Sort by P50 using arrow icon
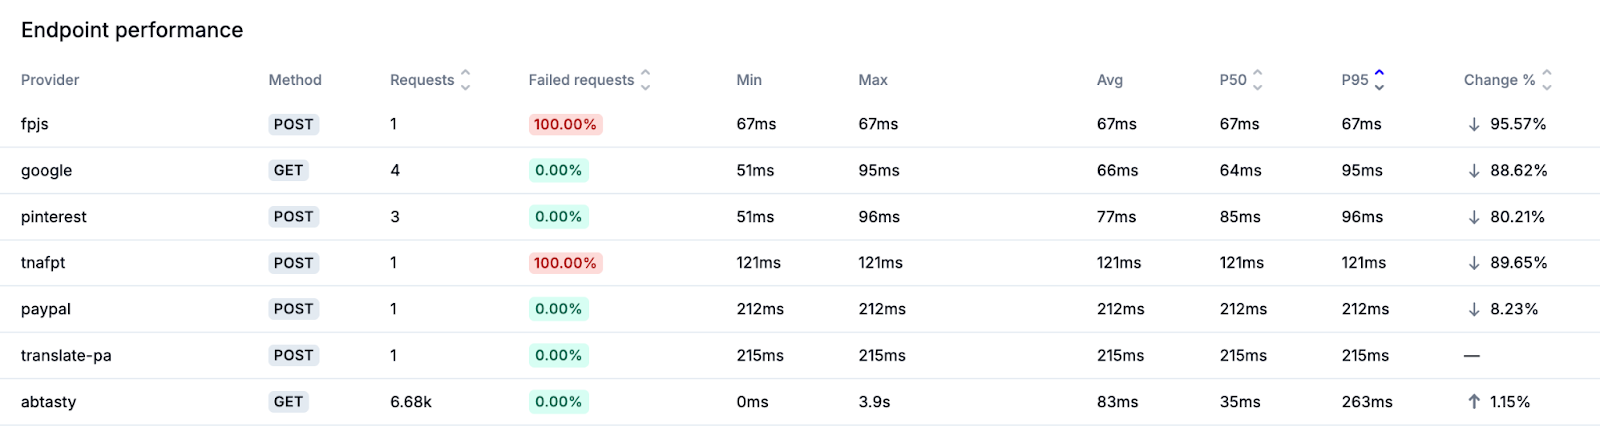This screenshot has height=430, width=1600. tap(1258, 80)
